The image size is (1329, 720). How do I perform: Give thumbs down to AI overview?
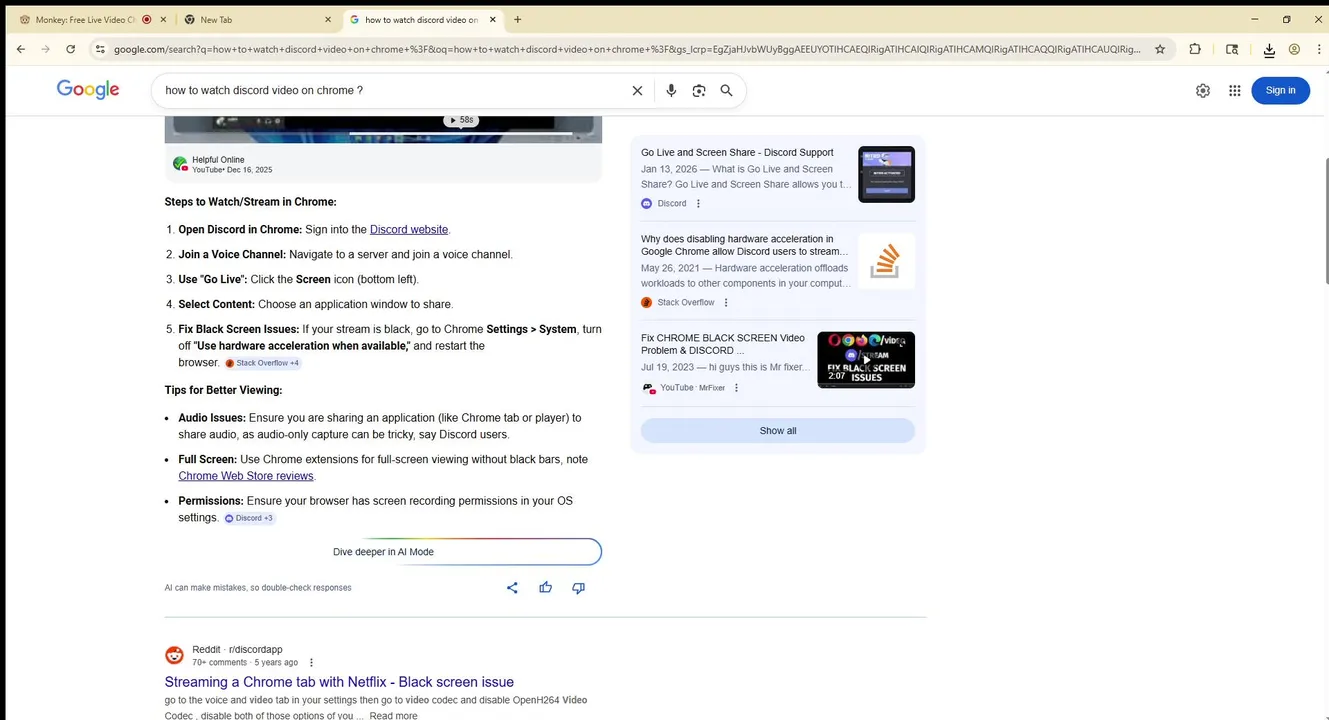pyautogui.click(x=578, y=588)
